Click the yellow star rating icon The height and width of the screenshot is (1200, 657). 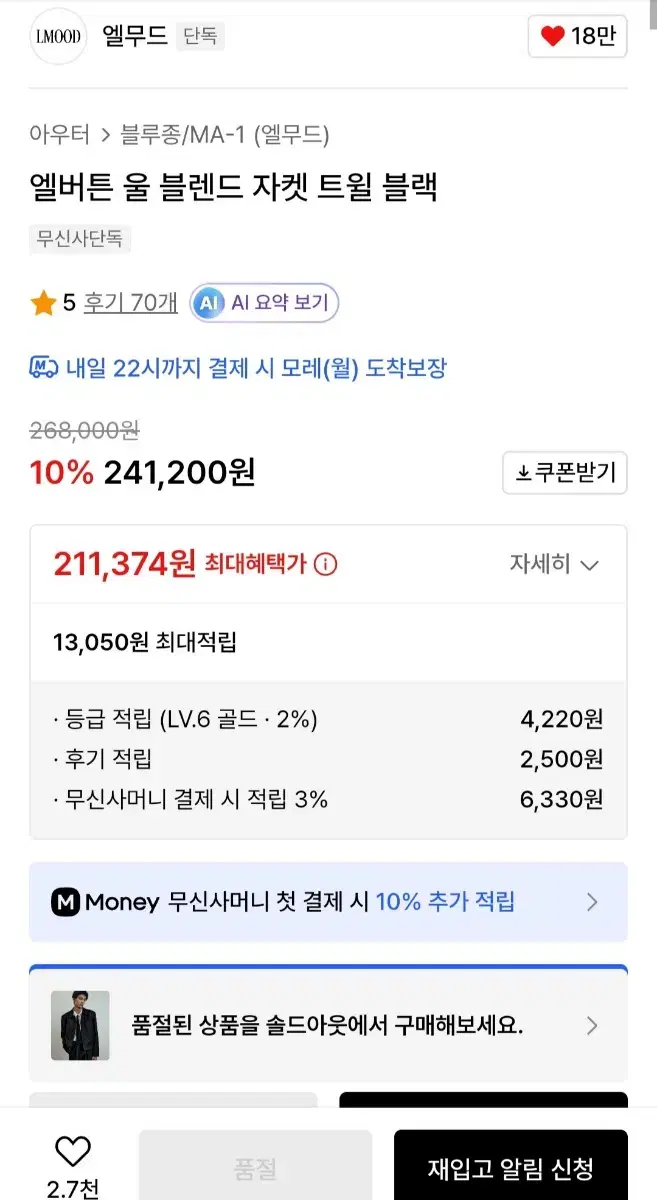coord(43,303)
